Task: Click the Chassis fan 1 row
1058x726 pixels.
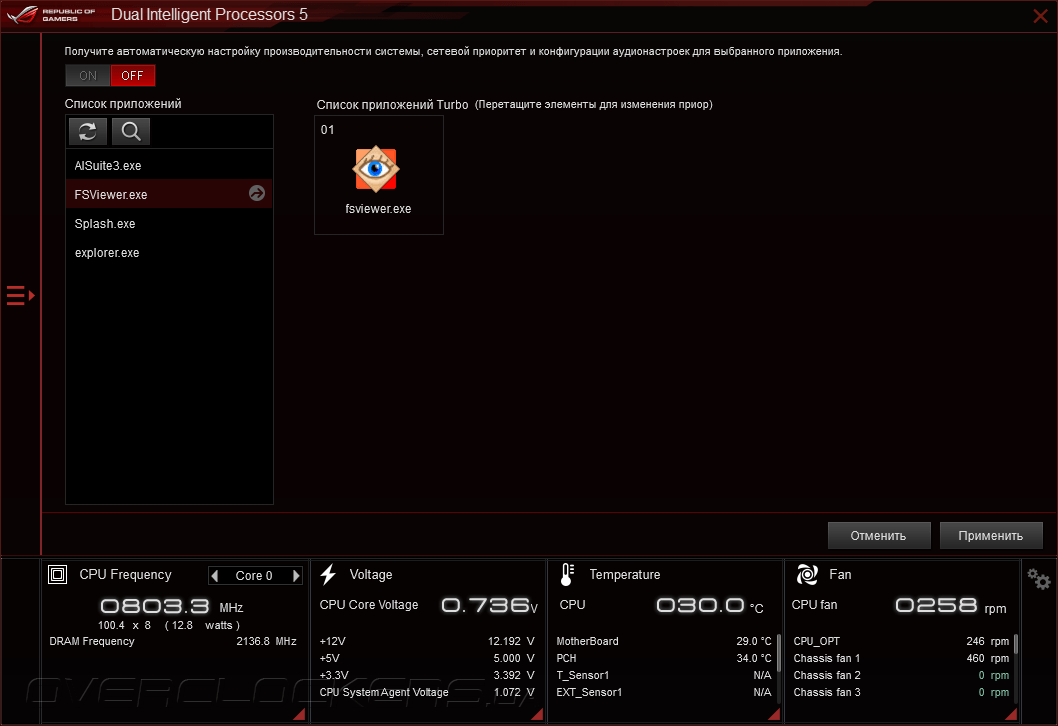Action: click(901, 658)
